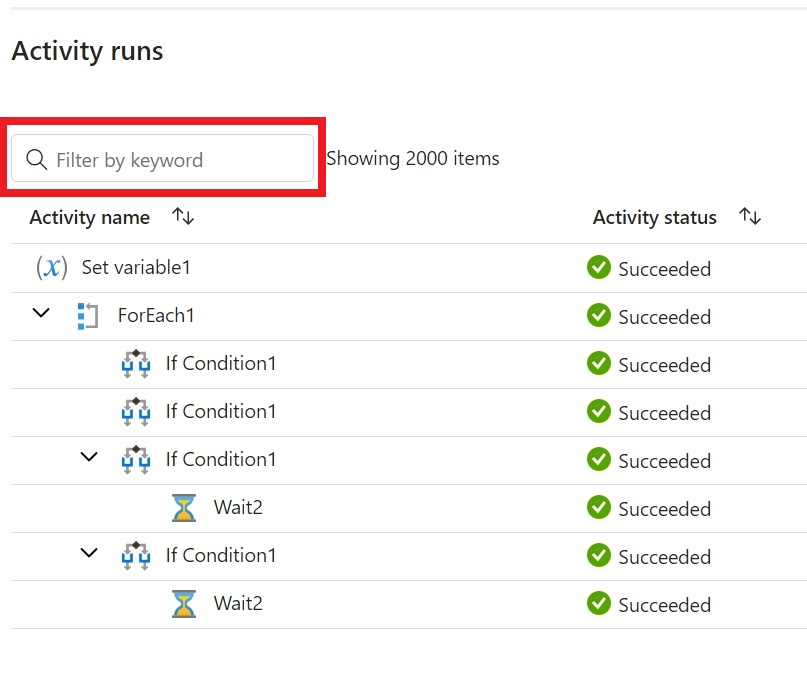This screenshot has width=807, height=683.
Task: Click the search magnifier icon in filter box
Action: point(37,160)
